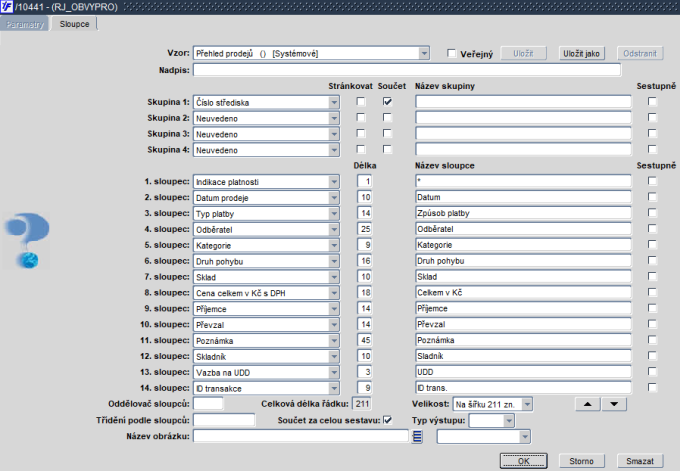This screenshot has width=680, height=471.
Task: Toggle the Veřejný checkbox
Action: coord(451,53)
